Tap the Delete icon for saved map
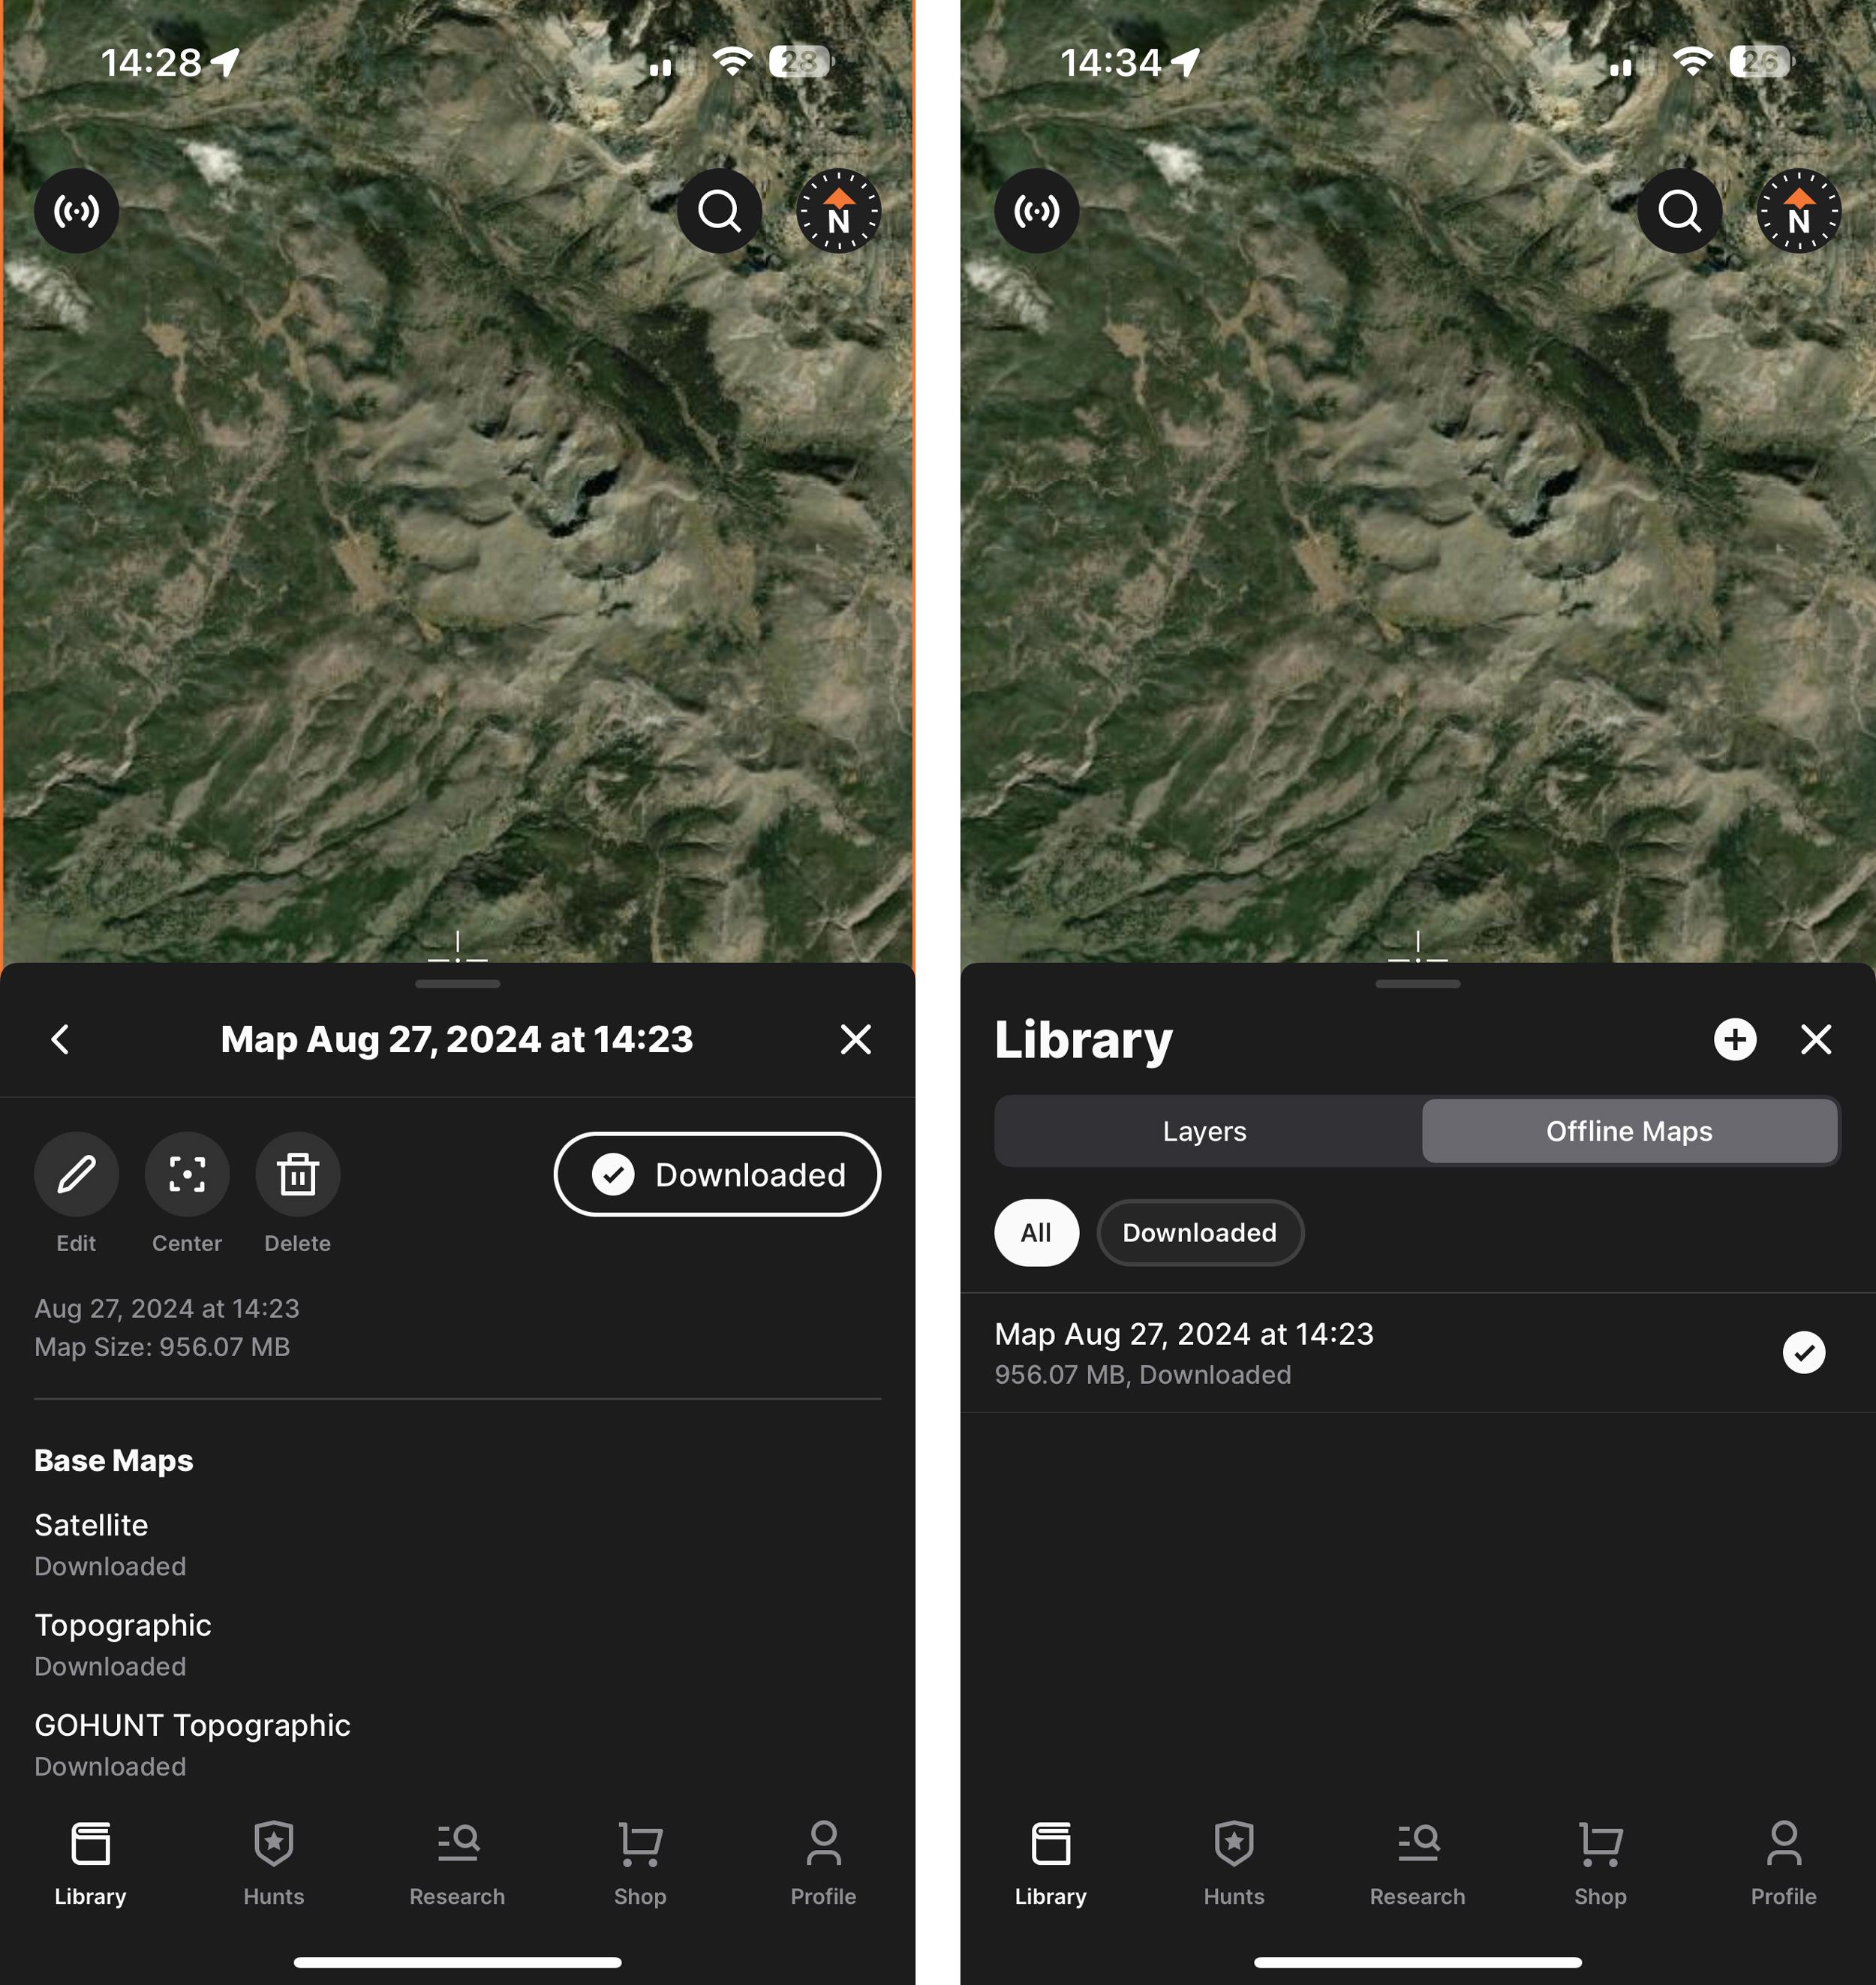This screenshot has height=1985, width=1876. 296,1174
